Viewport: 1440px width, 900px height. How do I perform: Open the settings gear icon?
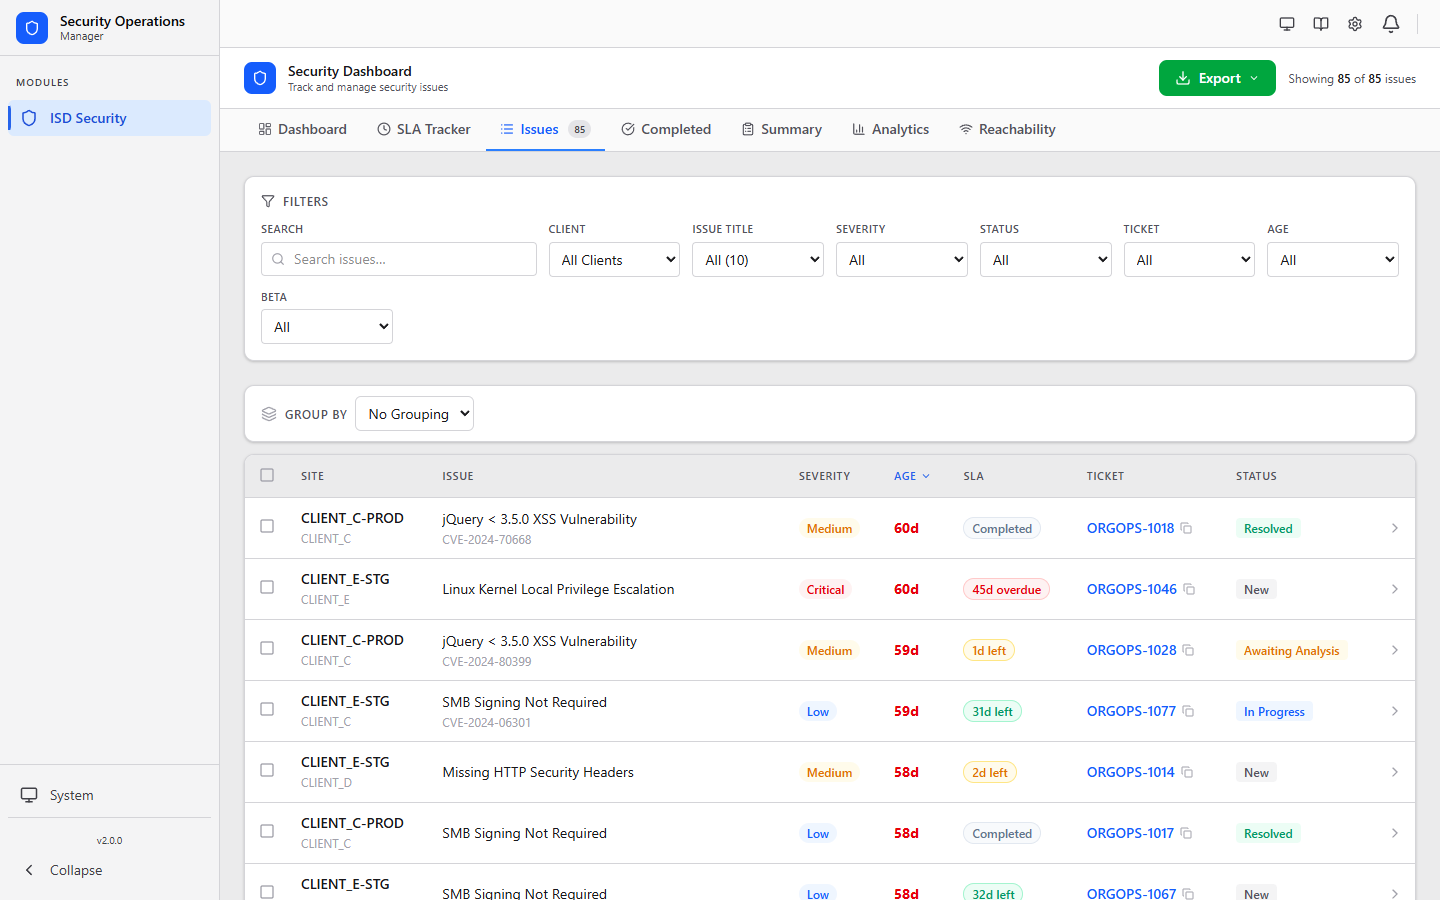coord(1355,24)
